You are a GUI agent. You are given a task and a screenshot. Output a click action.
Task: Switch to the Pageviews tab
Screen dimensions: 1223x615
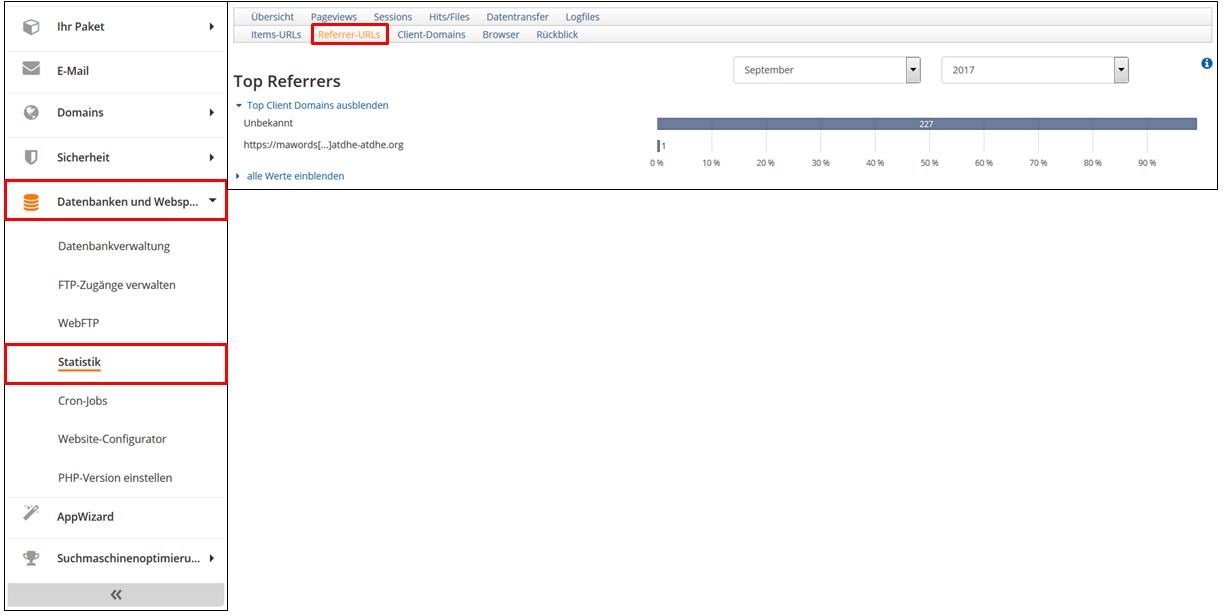click(333, 17)
